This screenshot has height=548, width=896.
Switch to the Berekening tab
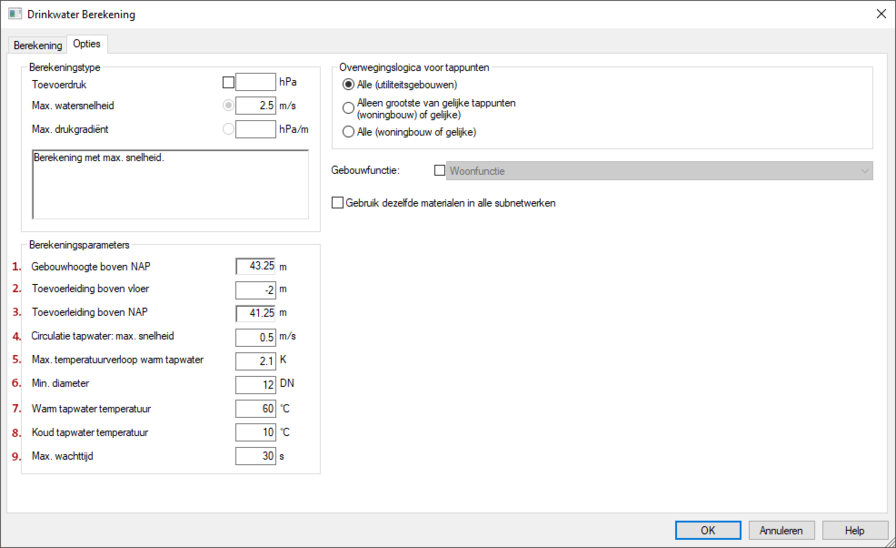pyautogui.click(x=37, y=46)
